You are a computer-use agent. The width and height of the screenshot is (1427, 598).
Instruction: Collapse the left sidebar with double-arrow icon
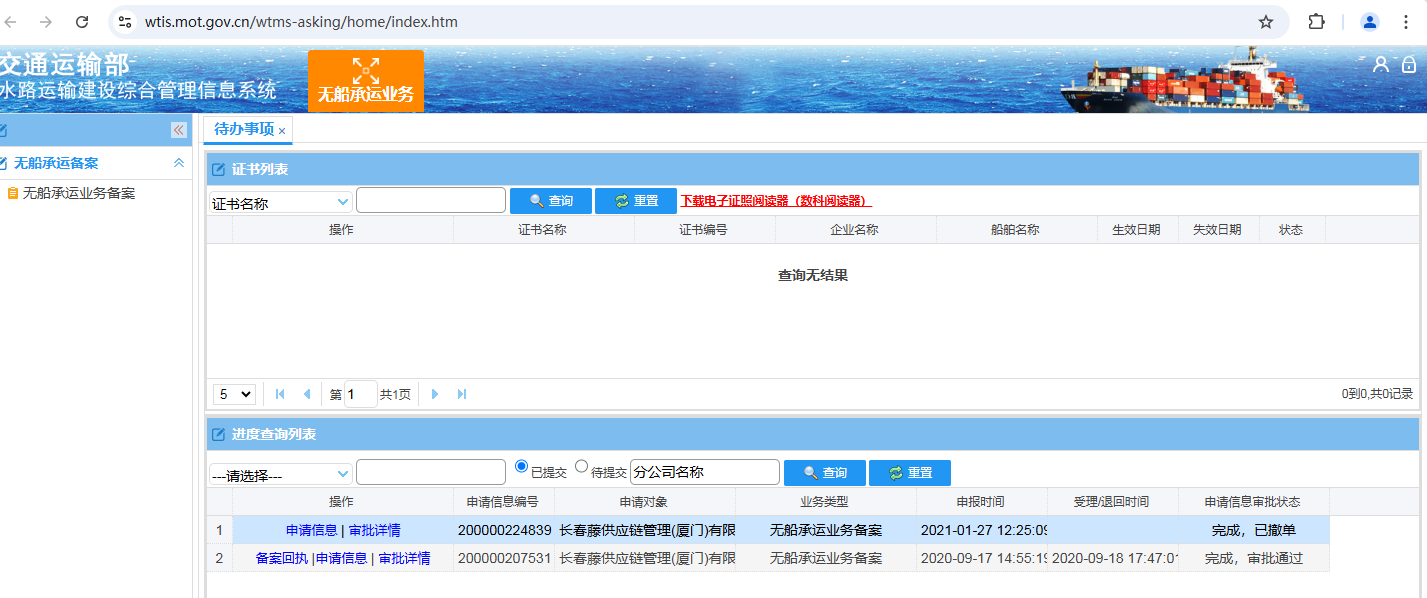point(179,130)
